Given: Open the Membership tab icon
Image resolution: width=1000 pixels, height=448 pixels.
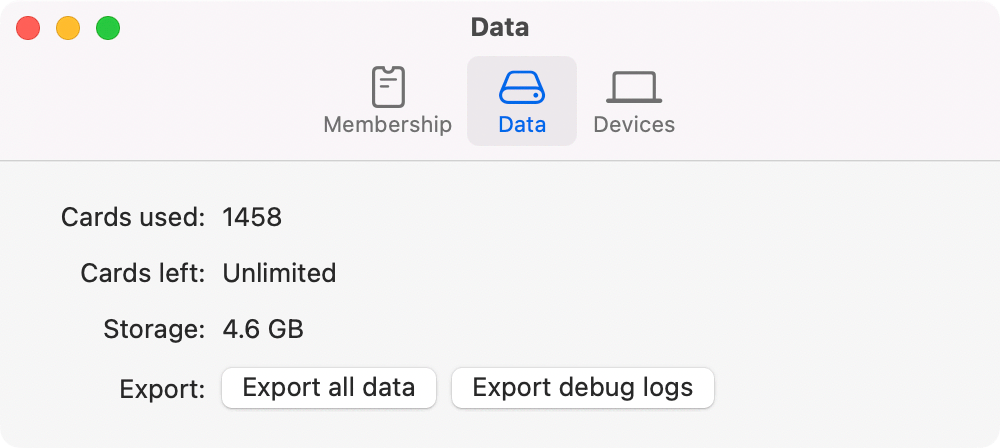Looking at the screenshot, I should [x=388, y=87].
